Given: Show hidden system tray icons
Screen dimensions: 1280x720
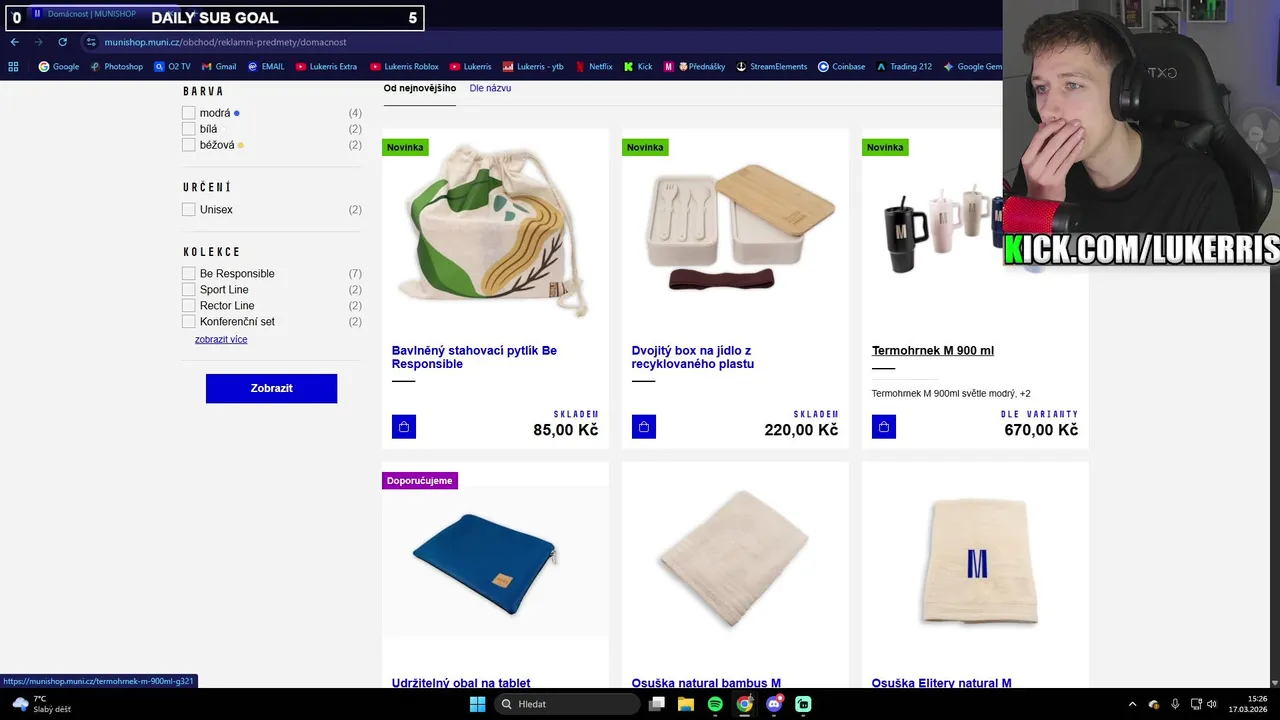Looking at the screenshot, I should [1132, 704].
